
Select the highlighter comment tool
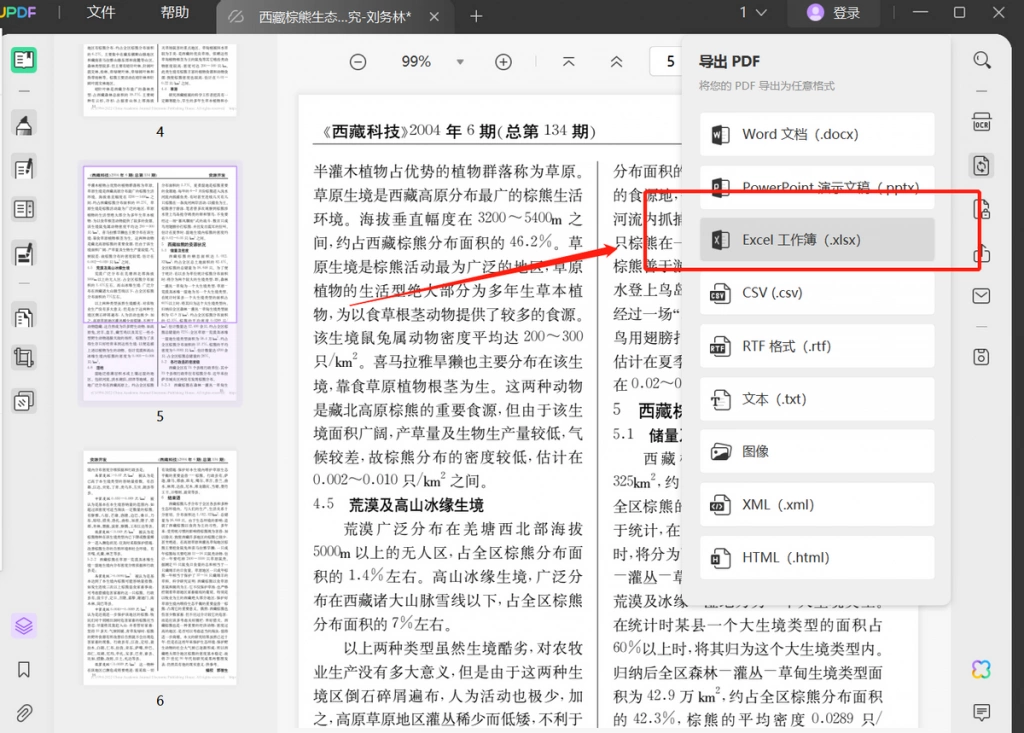(x=24, y=124)
